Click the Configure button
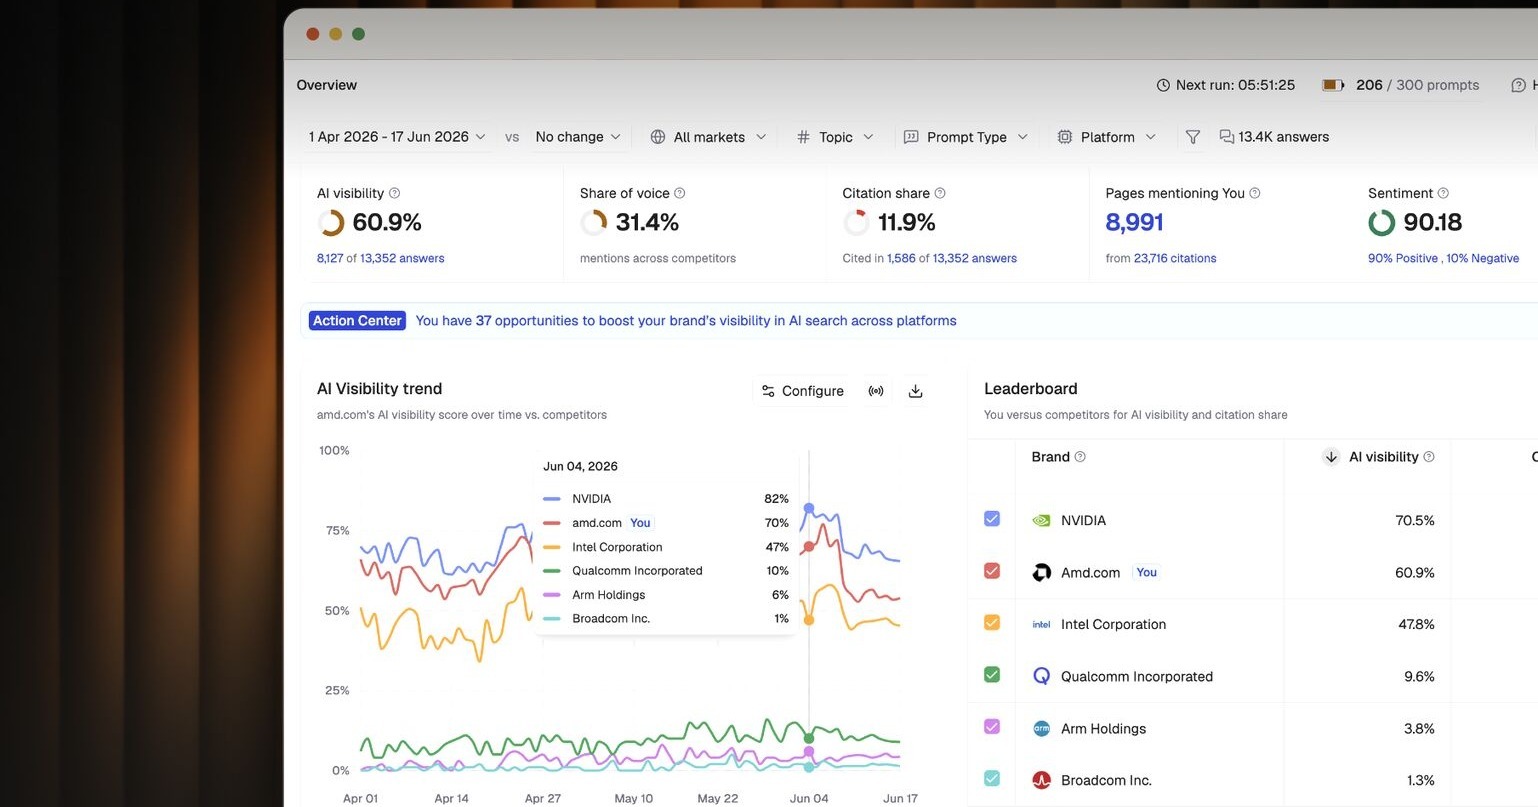This screenshot has width=1538, height=807. click(x=802, y=391)
